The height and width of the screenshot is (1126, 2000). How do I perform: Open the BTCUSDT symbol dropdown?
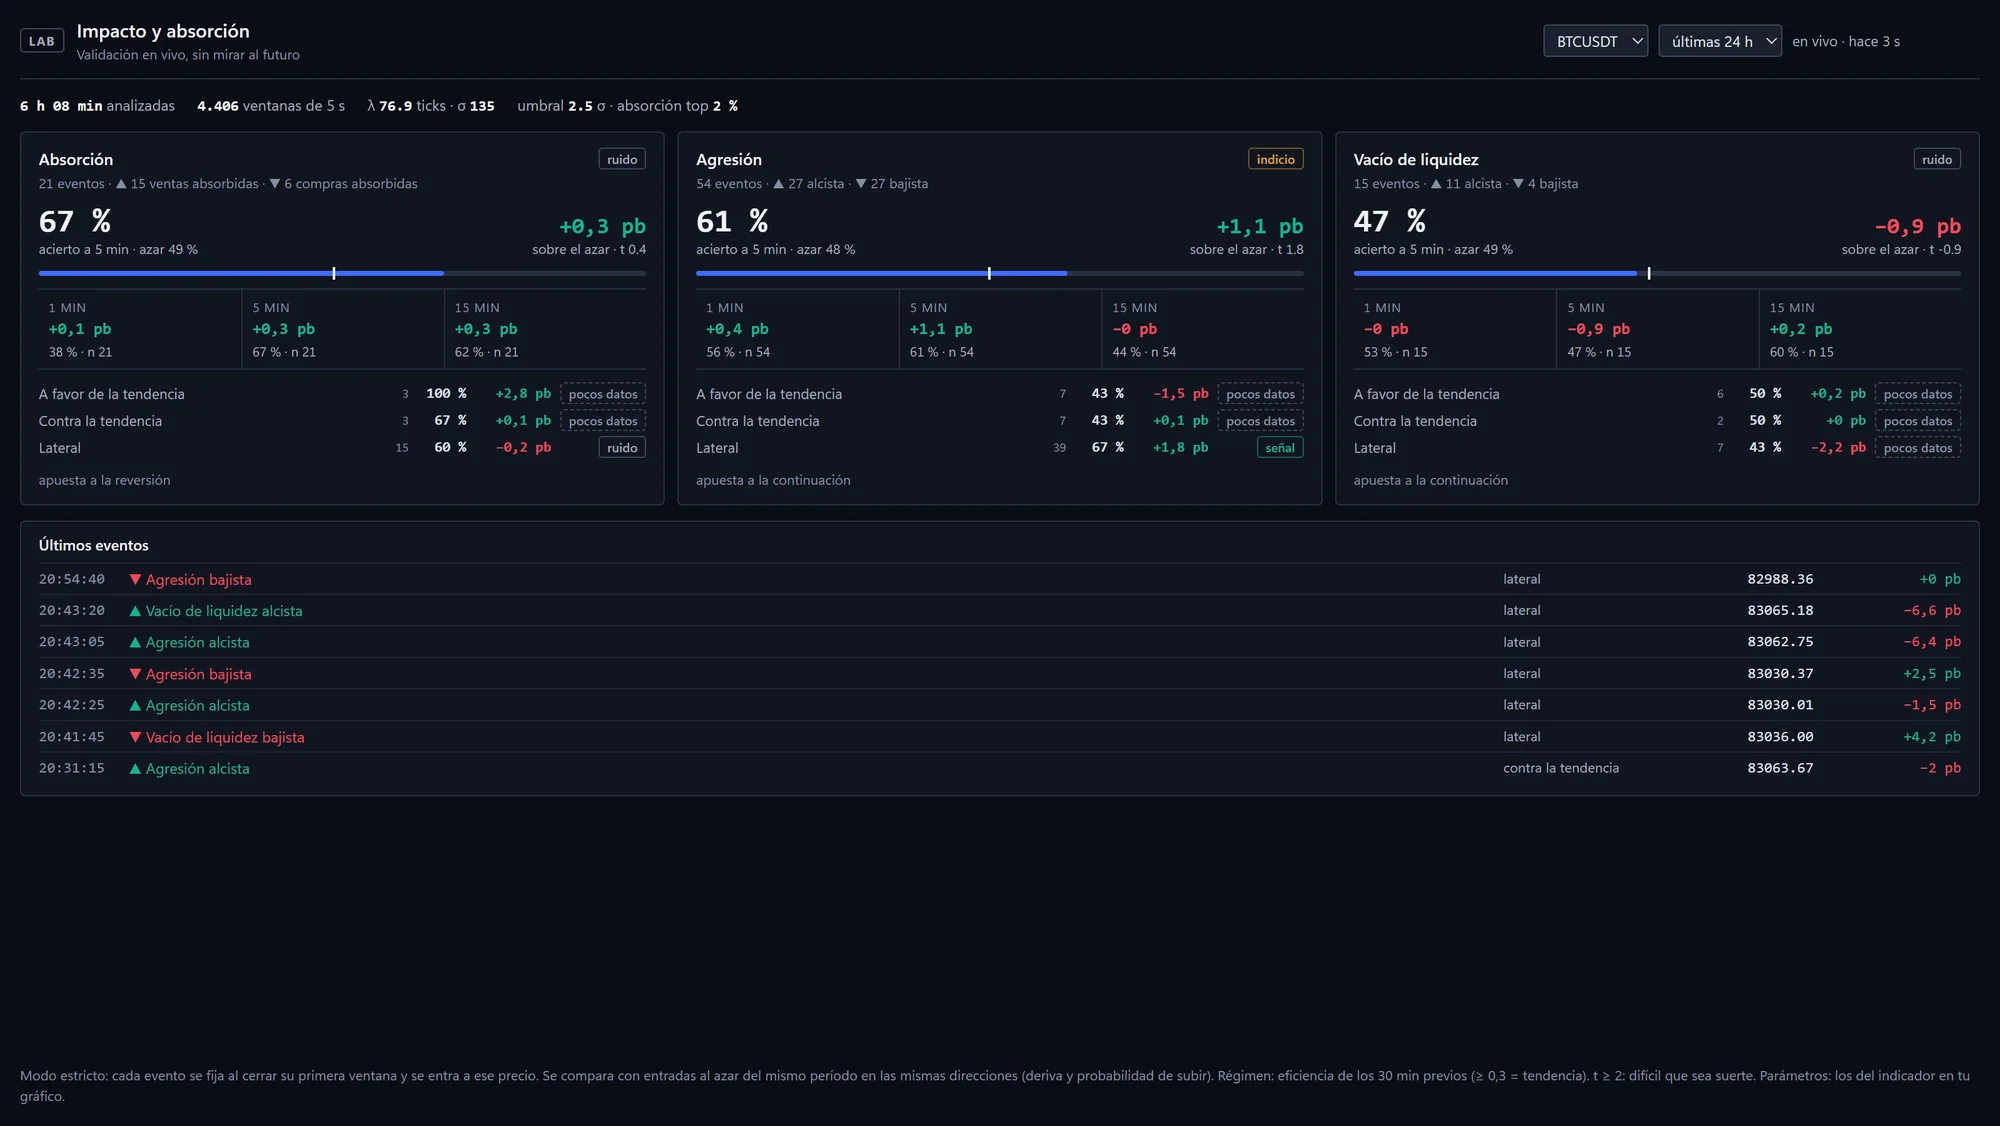coord(1595,41)
